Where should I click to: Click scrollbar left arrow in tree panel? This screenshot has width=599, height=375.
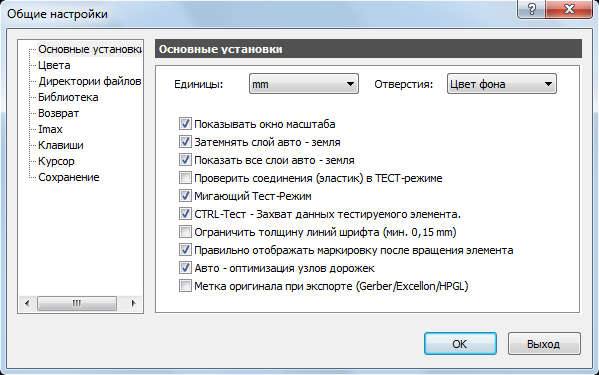pyautogui.click(x=27, y=303)
